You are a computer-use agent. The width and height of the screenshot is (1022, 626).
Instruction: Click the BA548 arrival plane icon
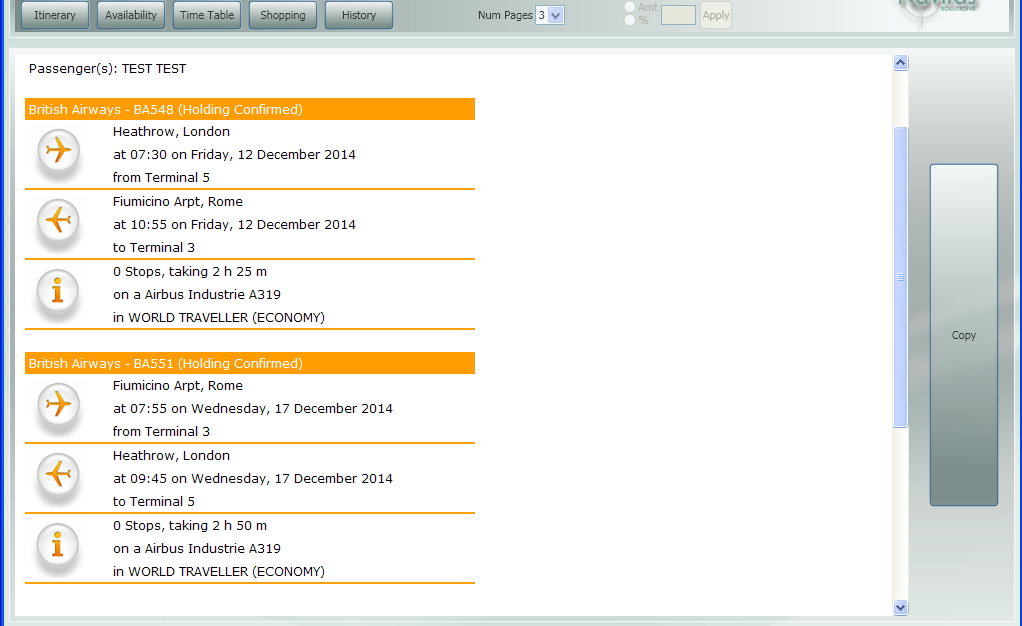(x=58, y=220)
